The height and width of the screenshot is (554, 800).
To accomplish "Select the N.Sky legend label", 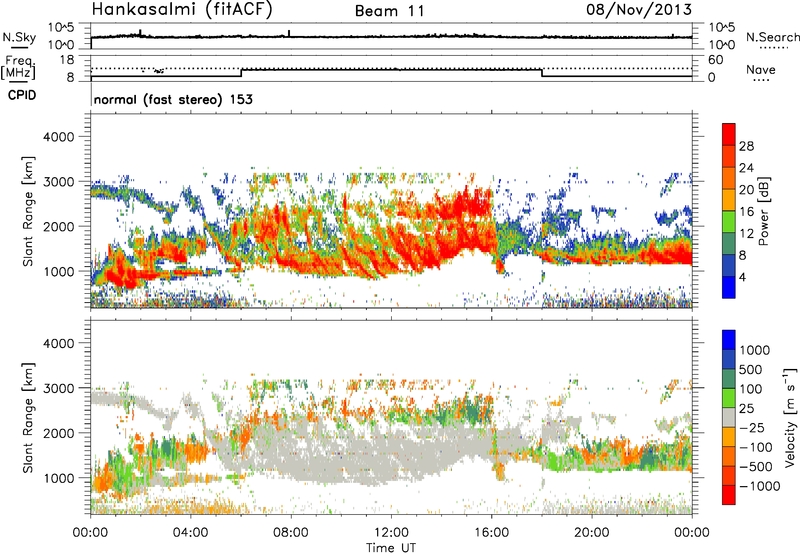I will click(x=19, y=37).
